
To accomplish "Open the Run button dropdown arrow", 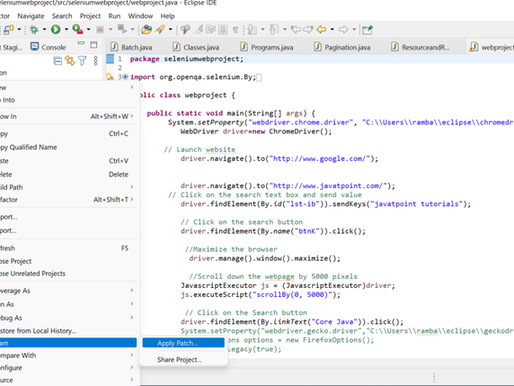I will (x=66, y=30).
